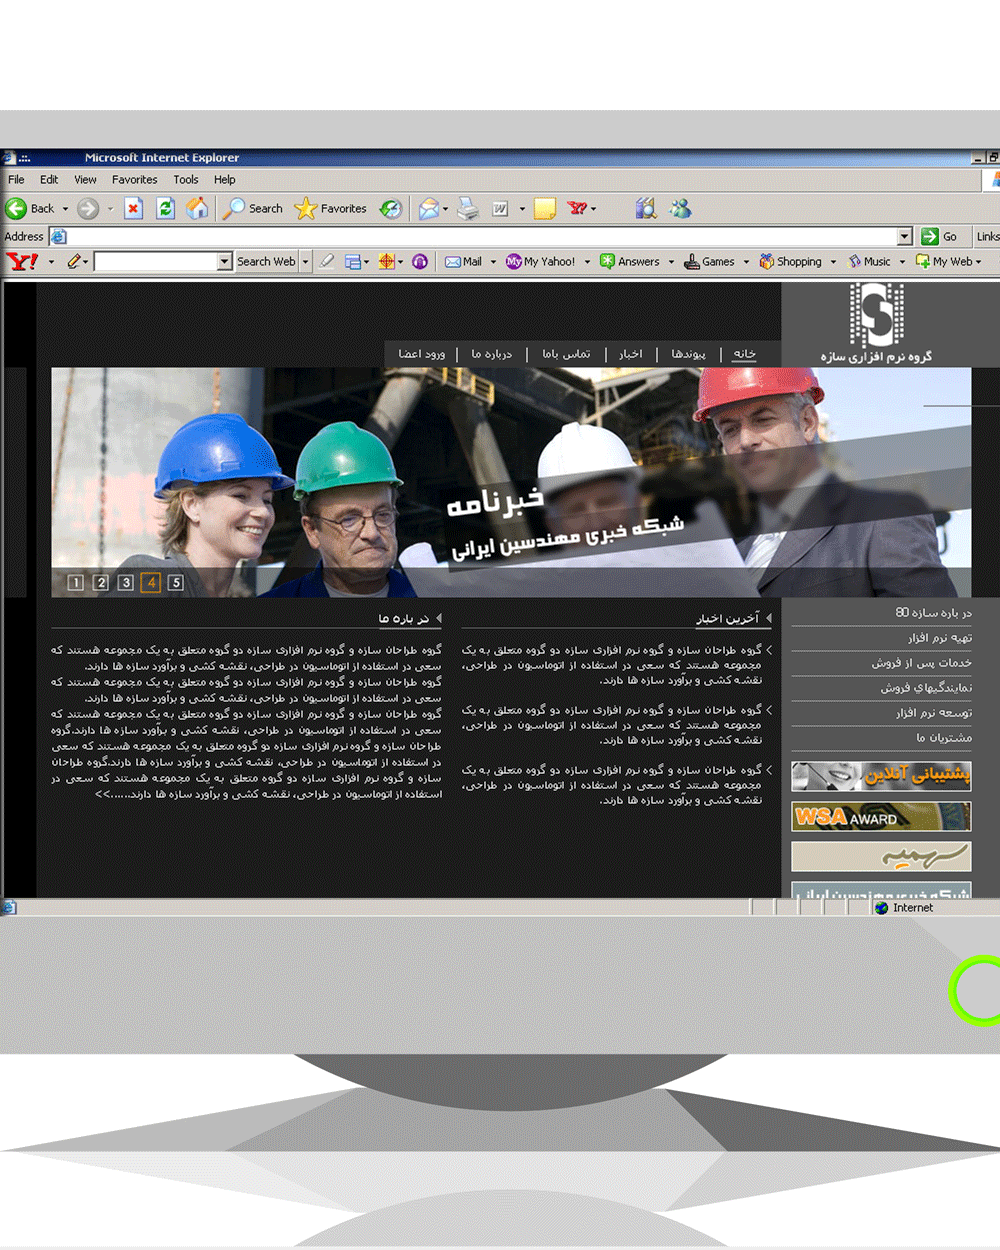
Task: Click the WSA AWARD banner
Action: (881, 817)
